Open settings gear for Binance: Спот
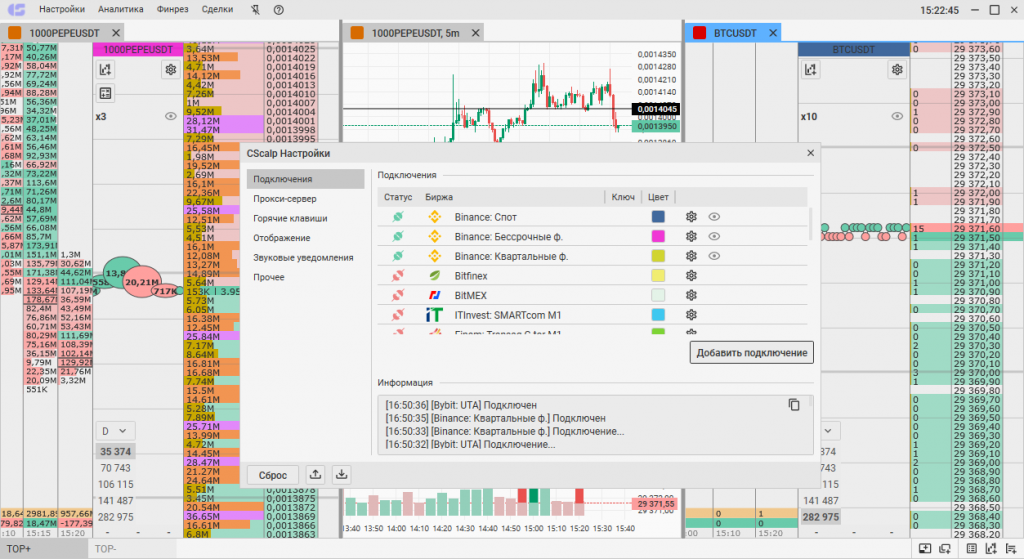 coord(691,217)
